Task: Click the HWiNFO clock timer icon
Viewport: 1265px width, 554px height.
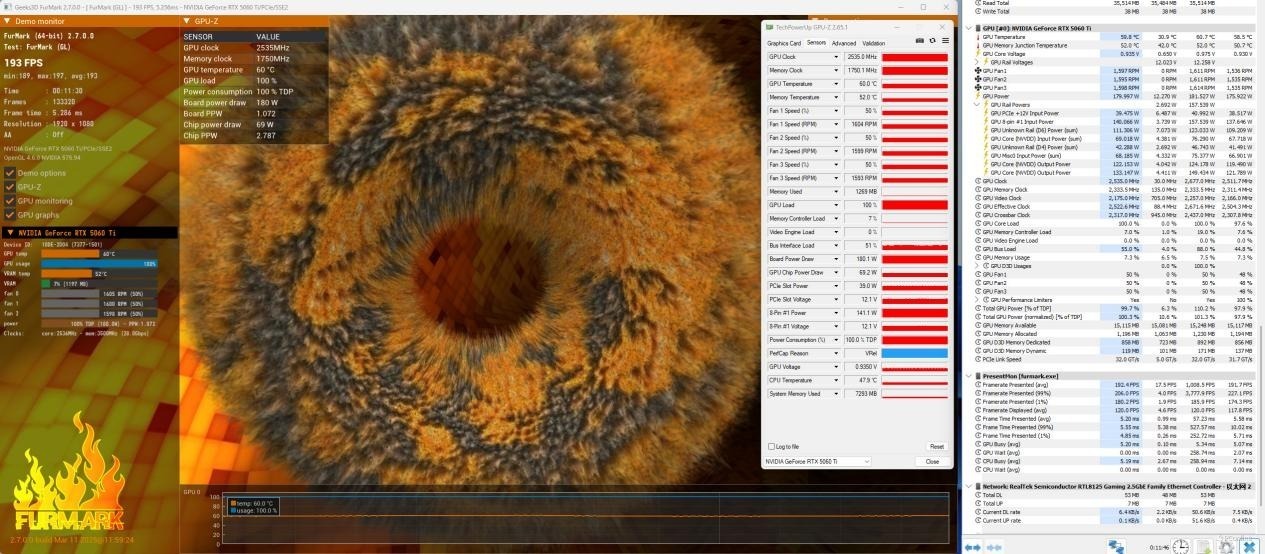Action: pos(1180,548)
